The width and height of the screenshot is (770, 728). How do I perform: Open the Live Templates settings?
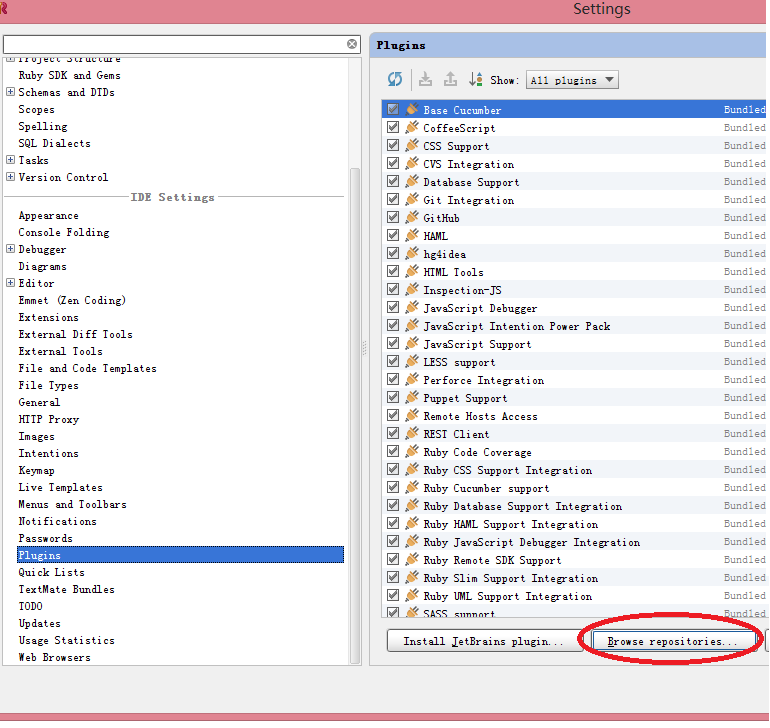[60, 487]
